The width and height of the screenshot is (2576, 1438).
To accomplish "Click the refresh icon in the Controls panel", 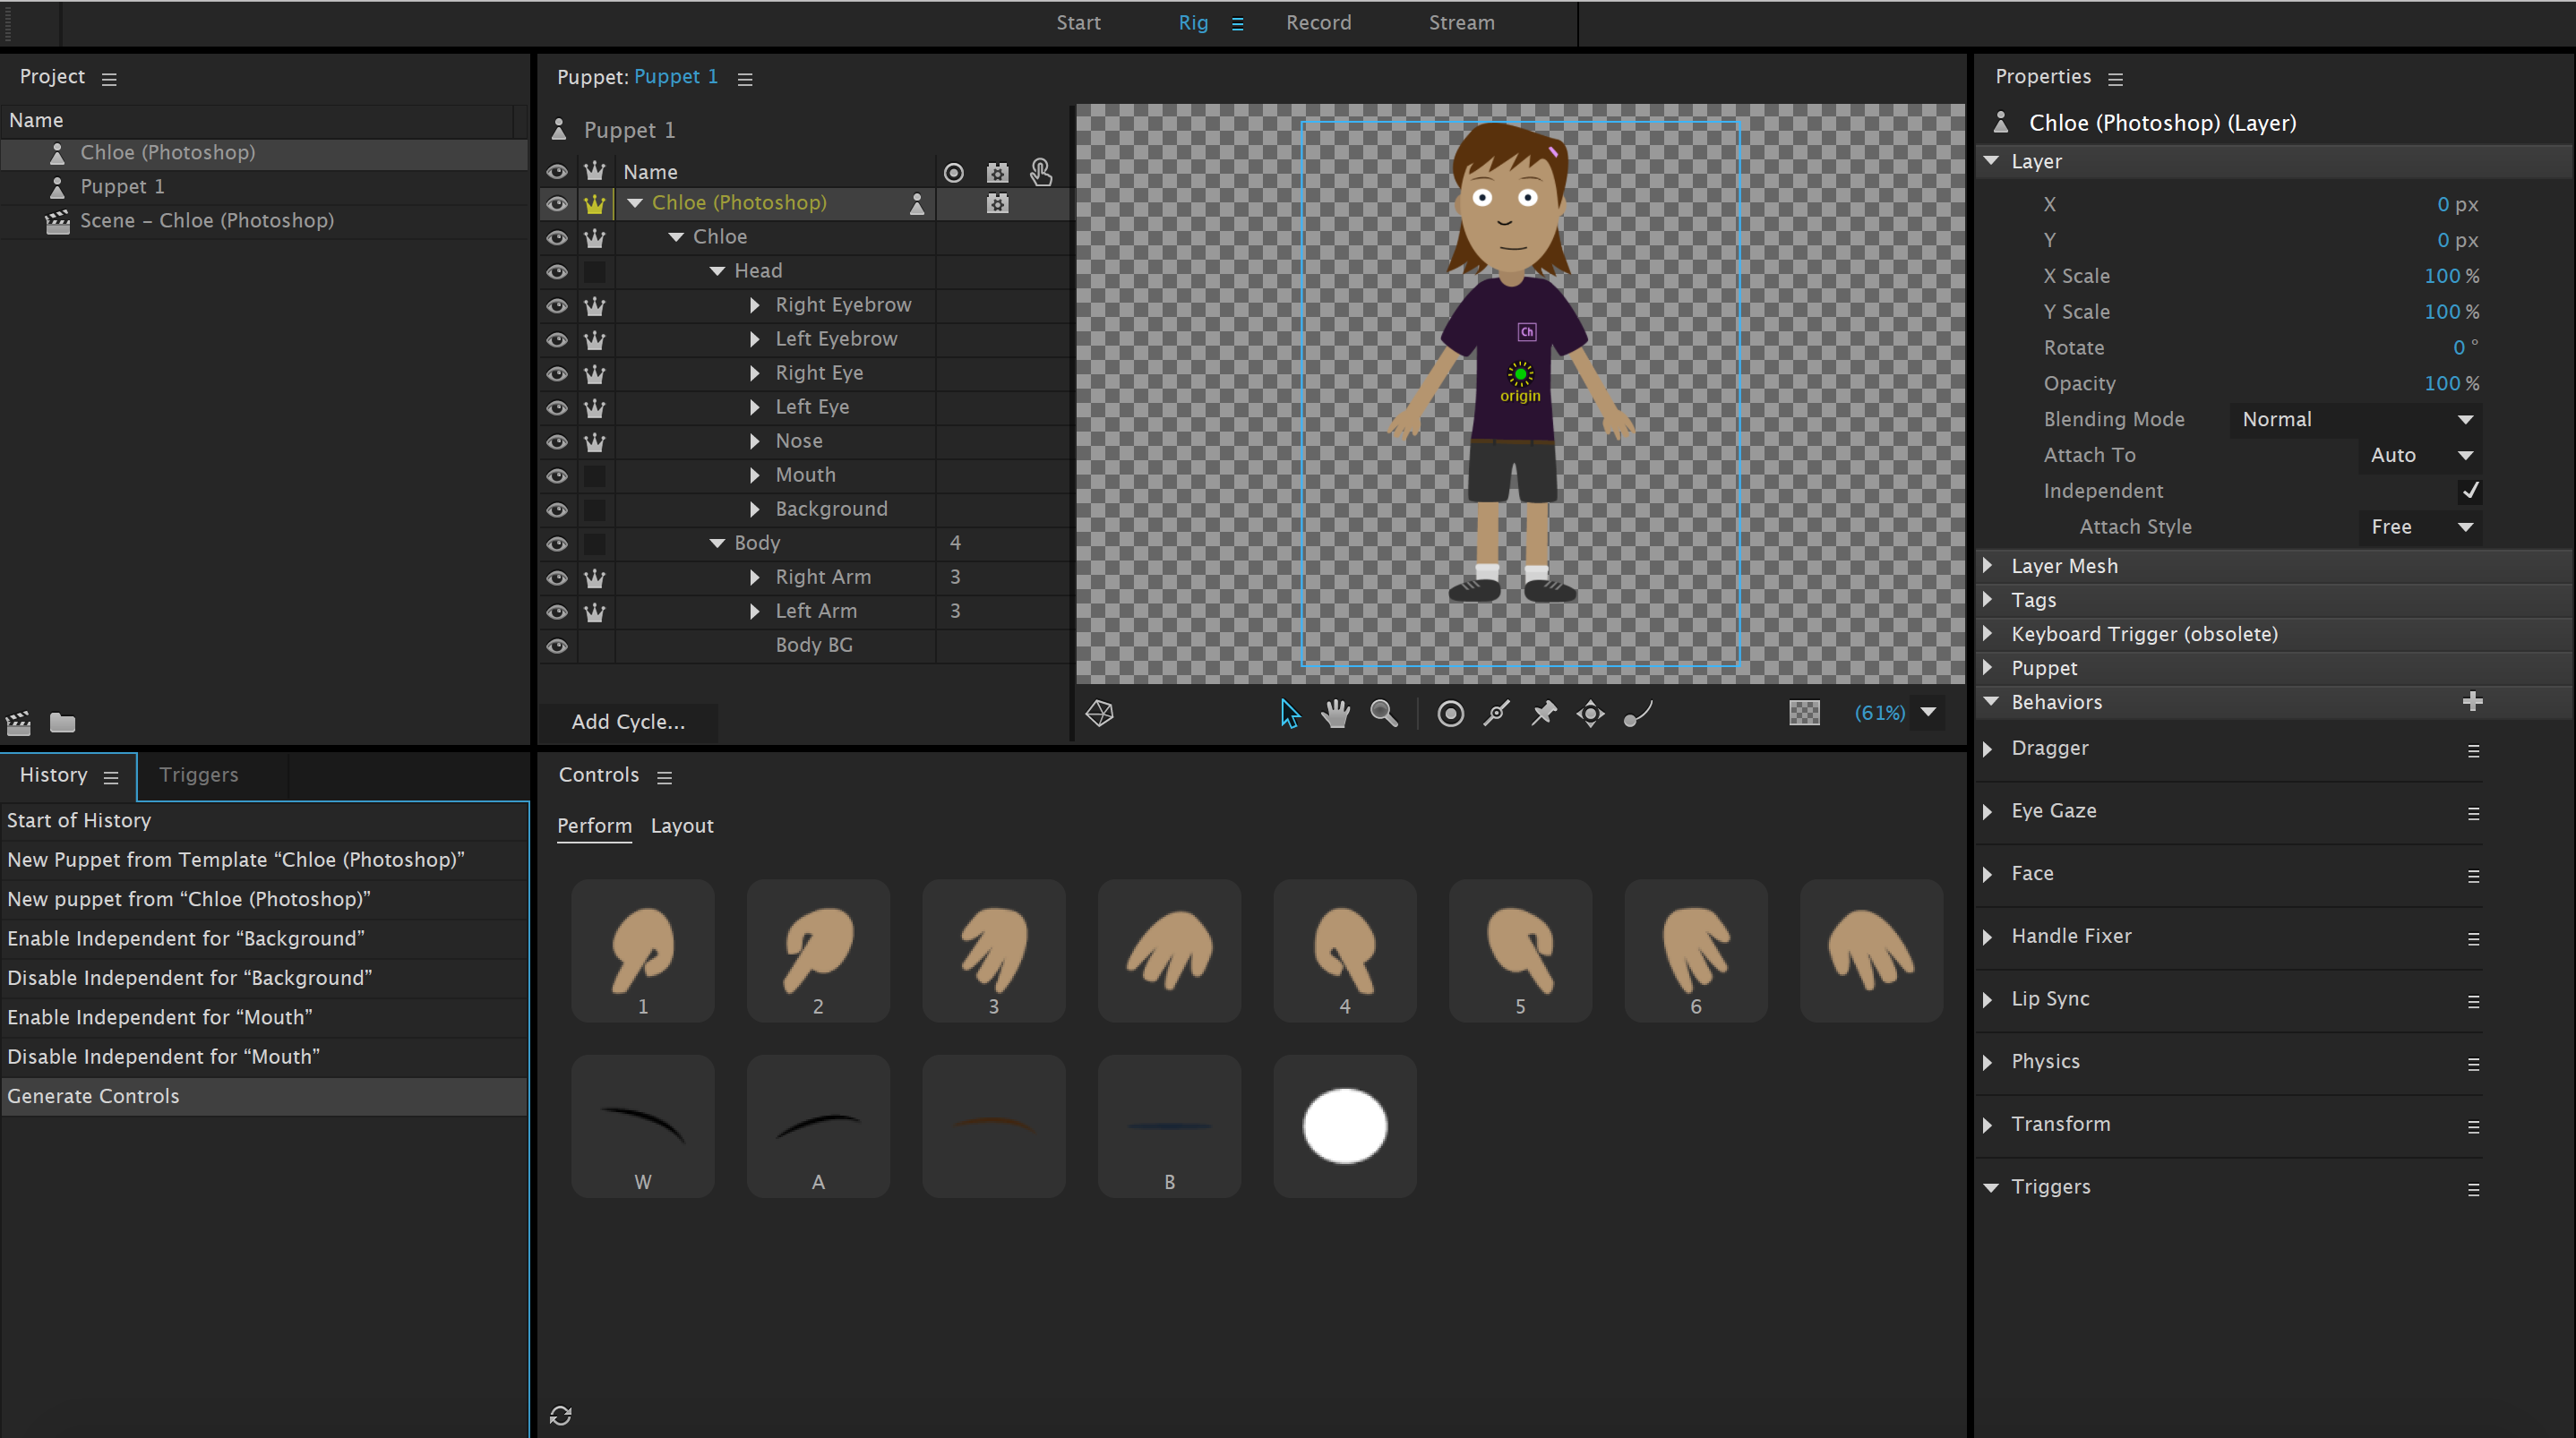I will [x=560, y=1414].
